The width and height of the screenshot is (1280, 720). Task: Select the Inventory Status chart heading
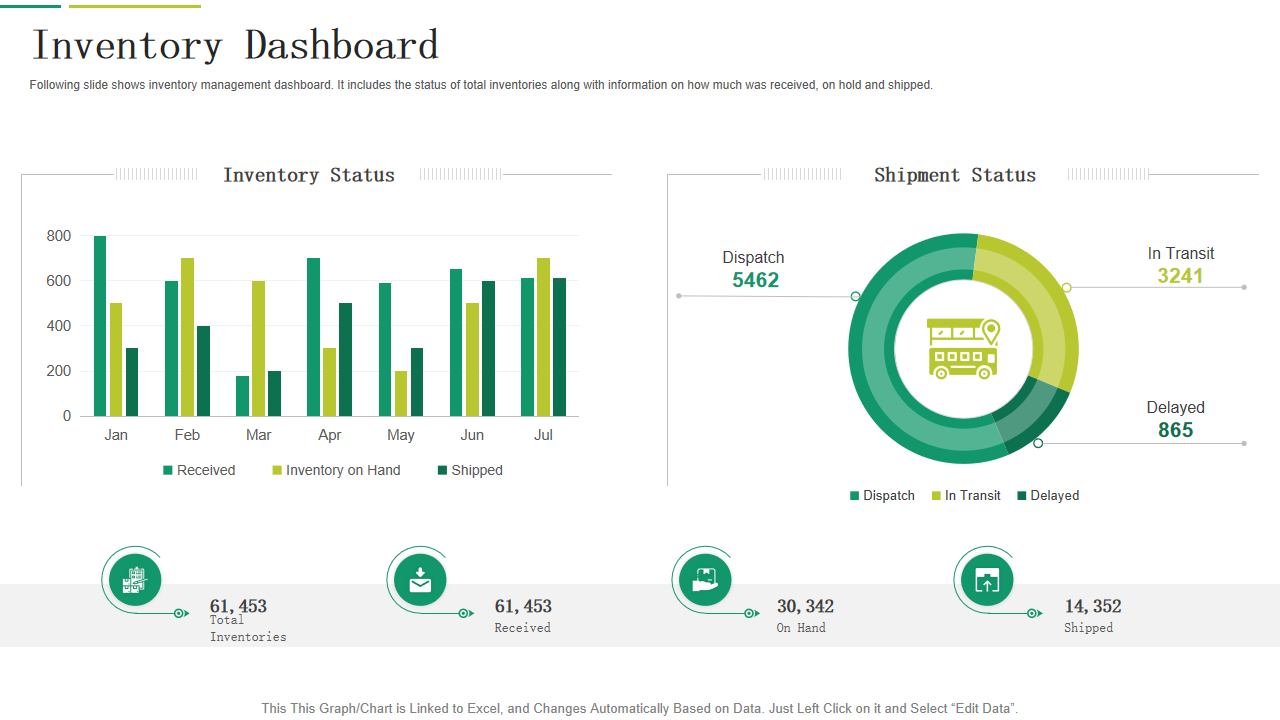pyautogui.click(x=309, y=175)
